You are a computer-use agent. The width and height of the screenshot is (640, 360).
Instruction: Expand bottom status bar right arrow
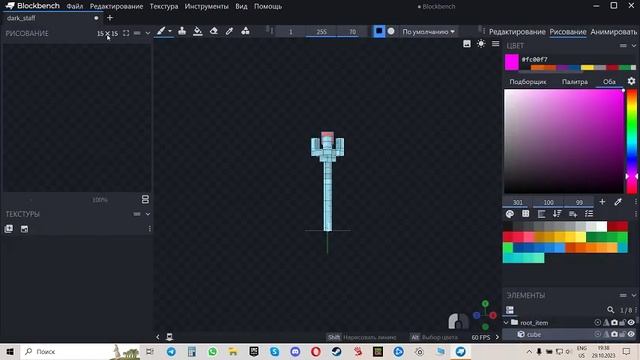(497, 337)
